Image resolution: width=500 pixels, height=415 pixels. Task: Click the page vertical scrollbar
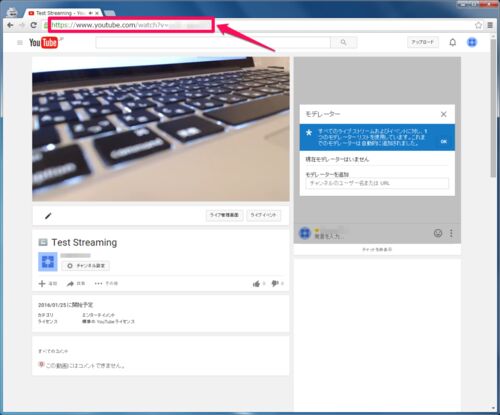pyautogui.click(x=493, y=109)
